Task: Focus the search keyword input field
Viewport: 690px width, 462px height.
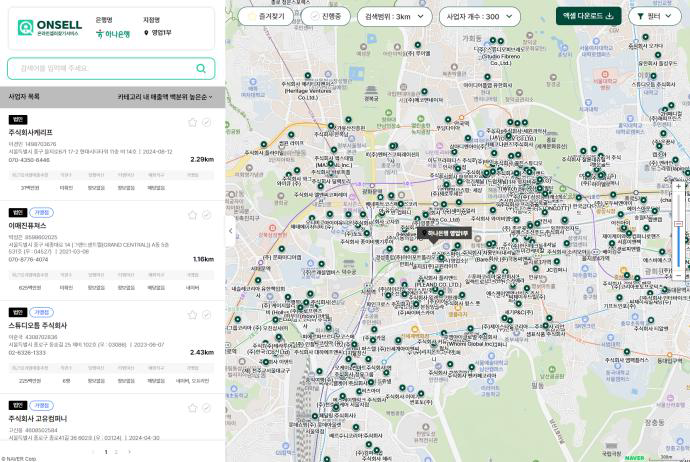Action: [x=100, y=69]
